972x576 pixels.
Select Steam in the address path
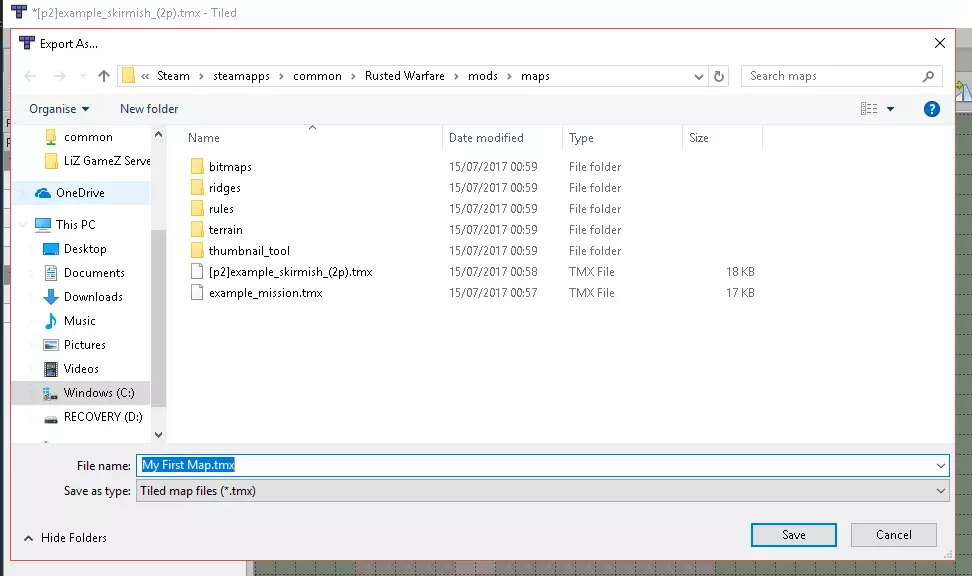(173, 76)
